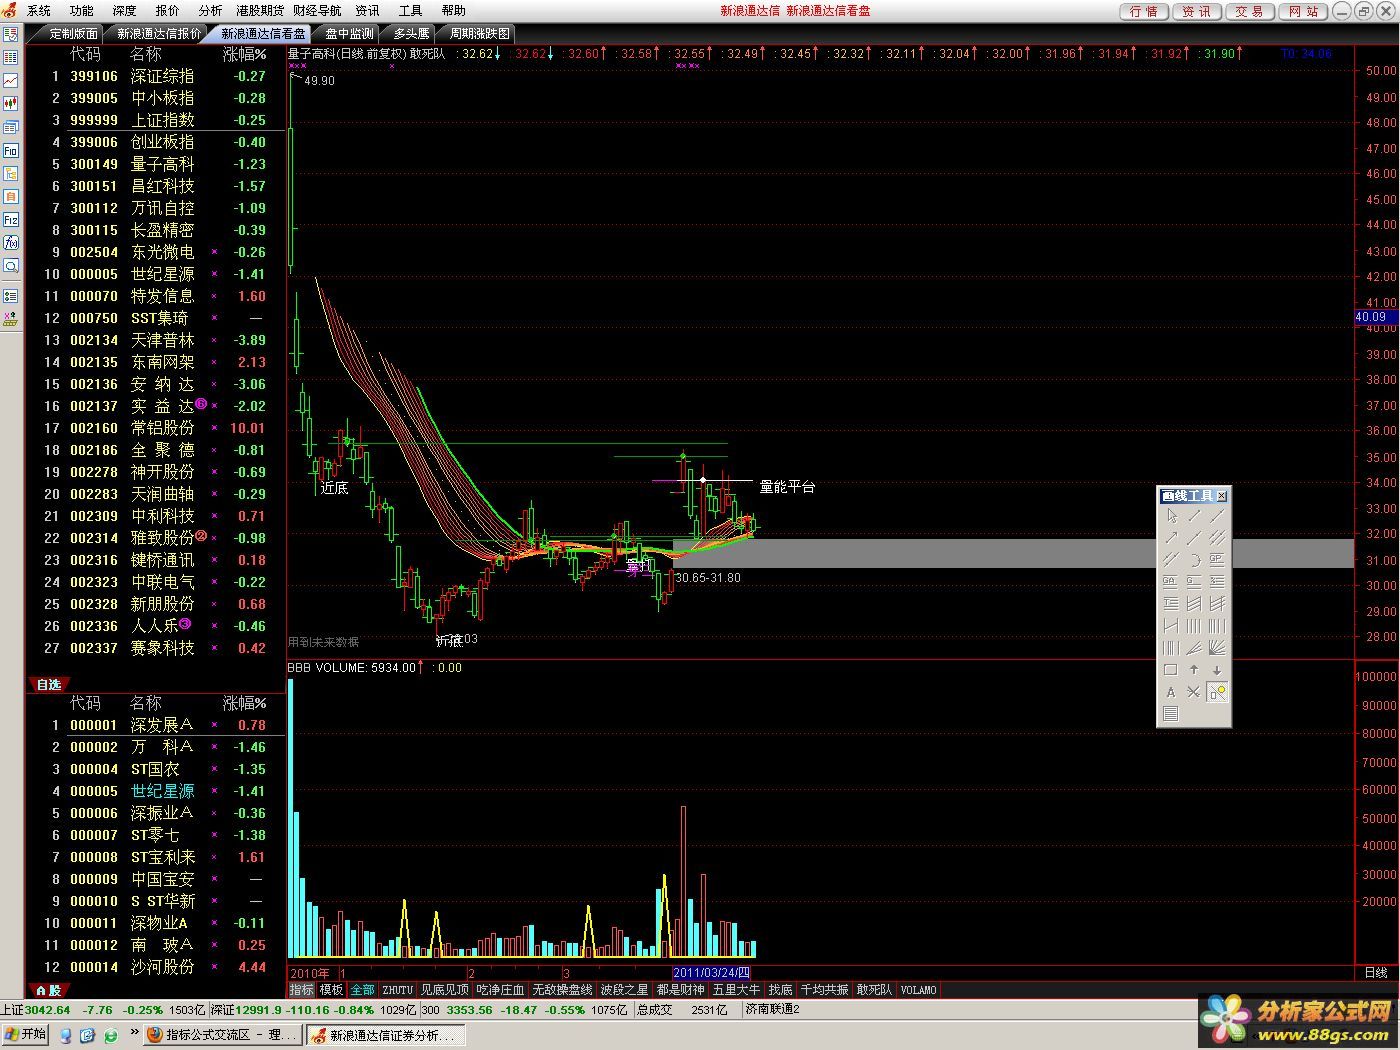Viewport: 1400px width, 1050px height.
Task: Click the 行情 button at top right
Action: tap(1144, 11)
